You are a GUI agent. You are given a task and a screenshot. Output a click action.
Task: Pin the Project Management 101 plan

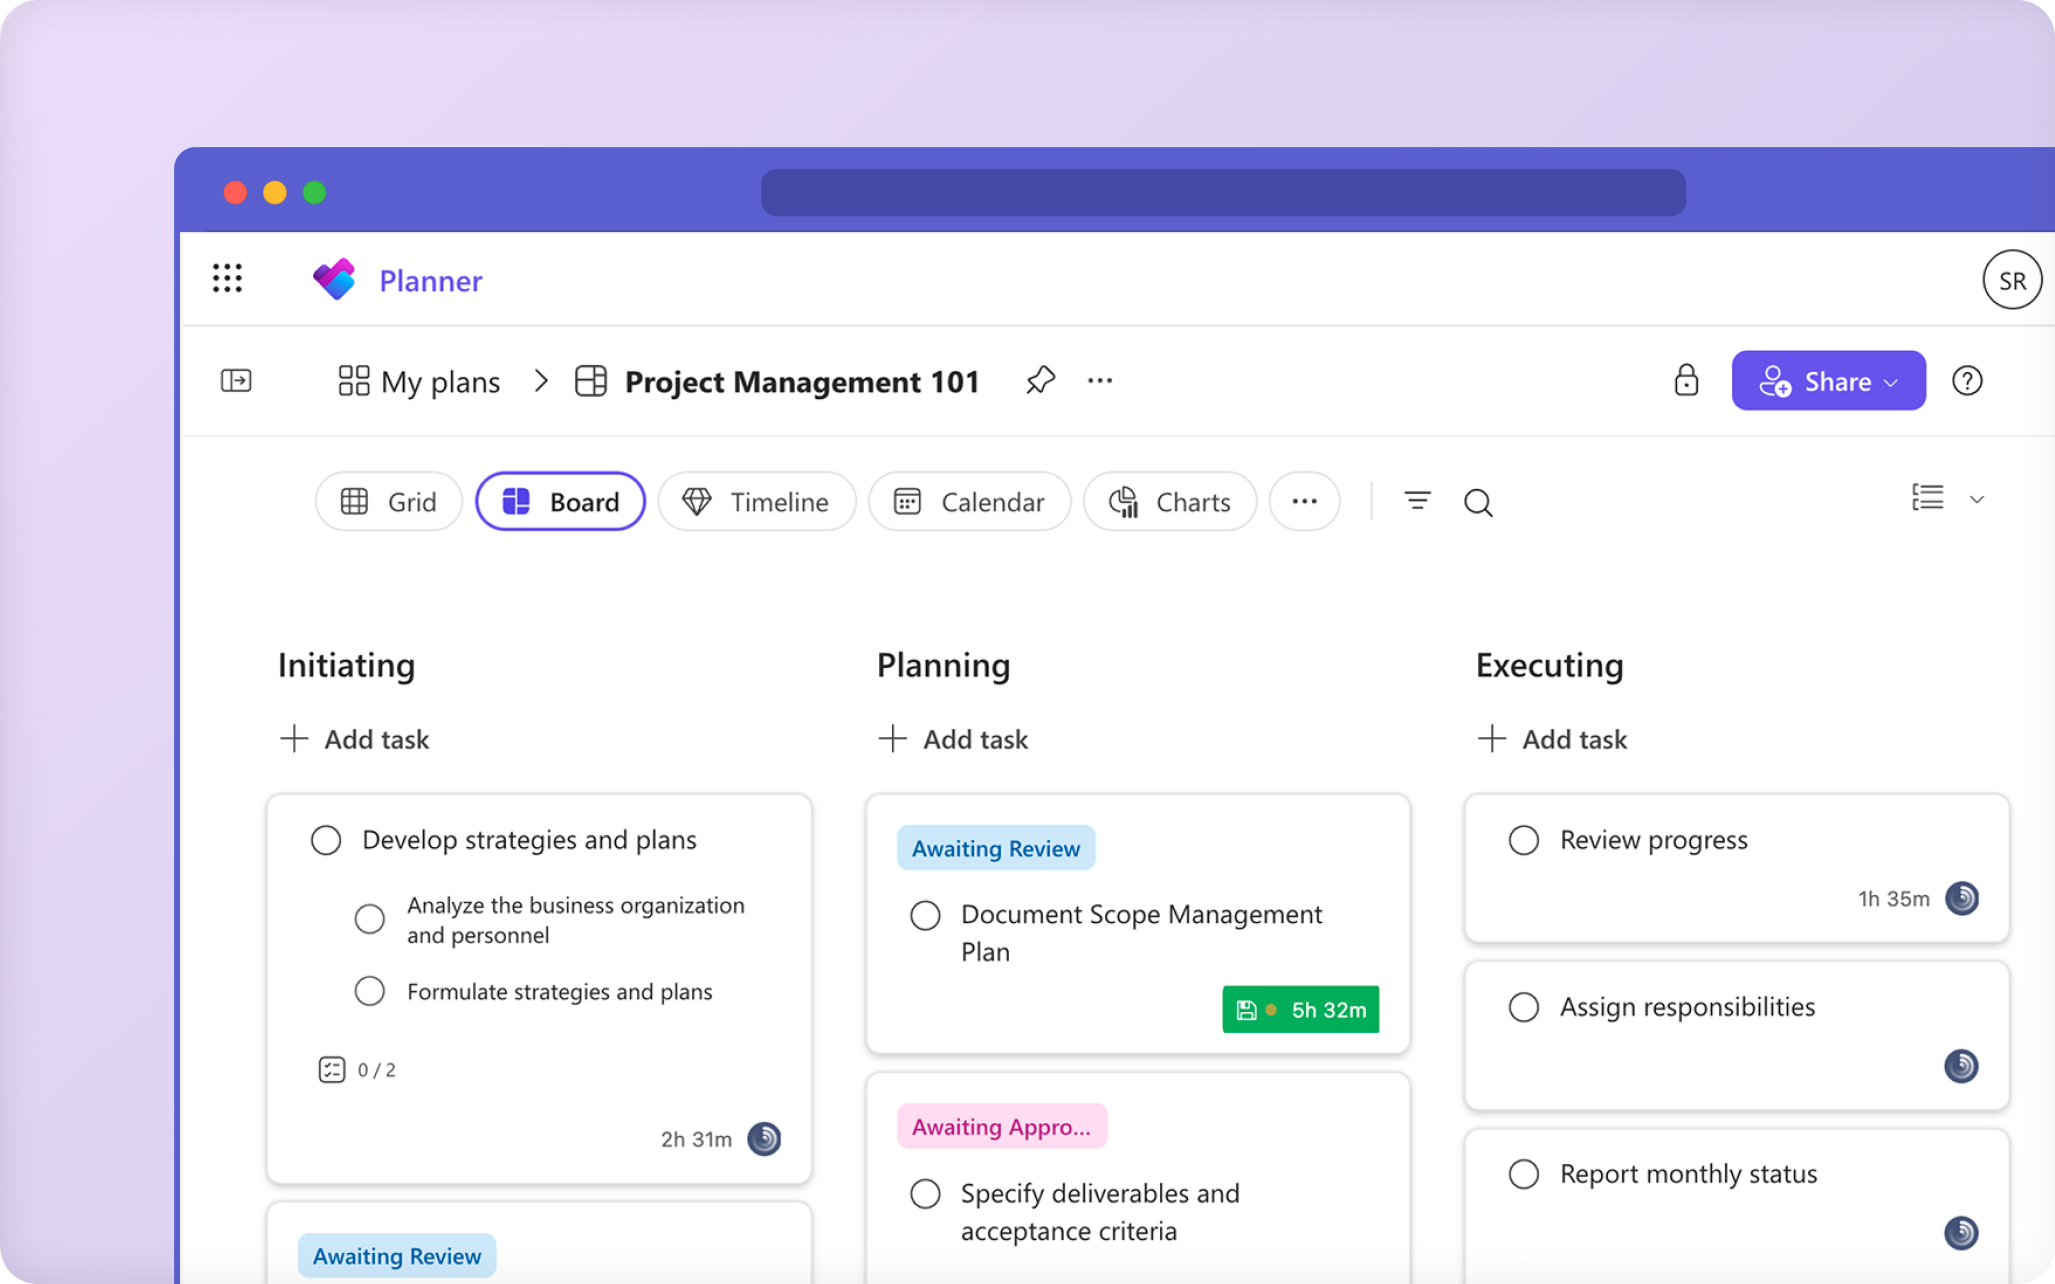[1040, 380]
